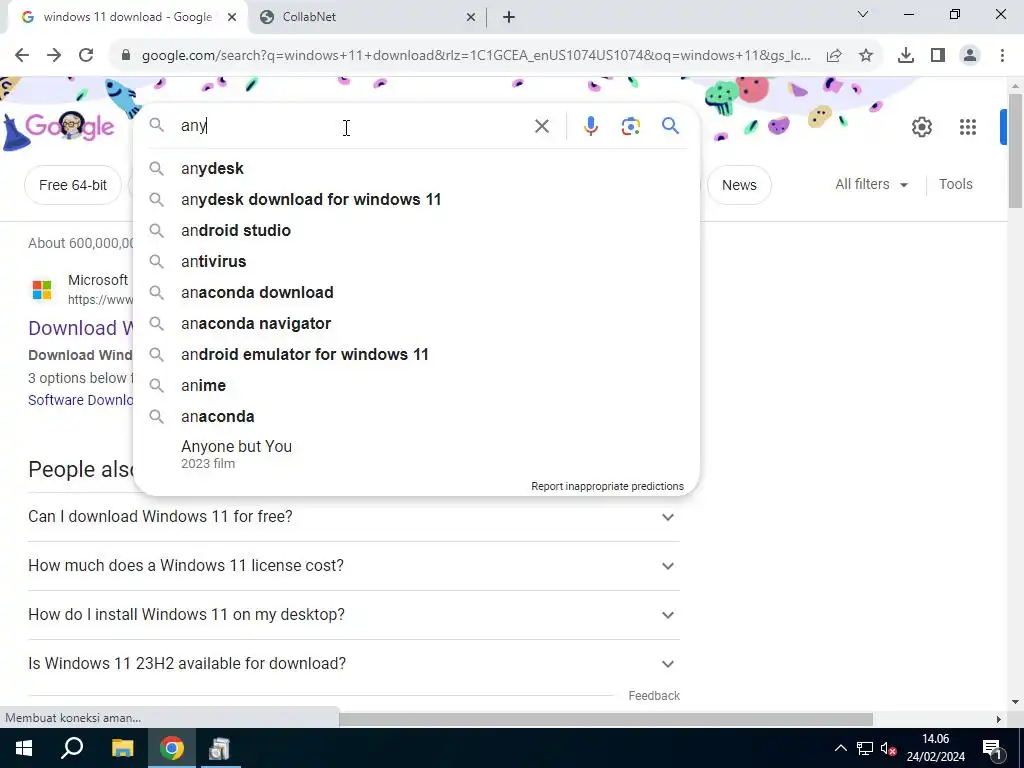The height and width of the screenshot is (768, 1024).
Task: Open the search Tools button
Action: click(955, 185)
